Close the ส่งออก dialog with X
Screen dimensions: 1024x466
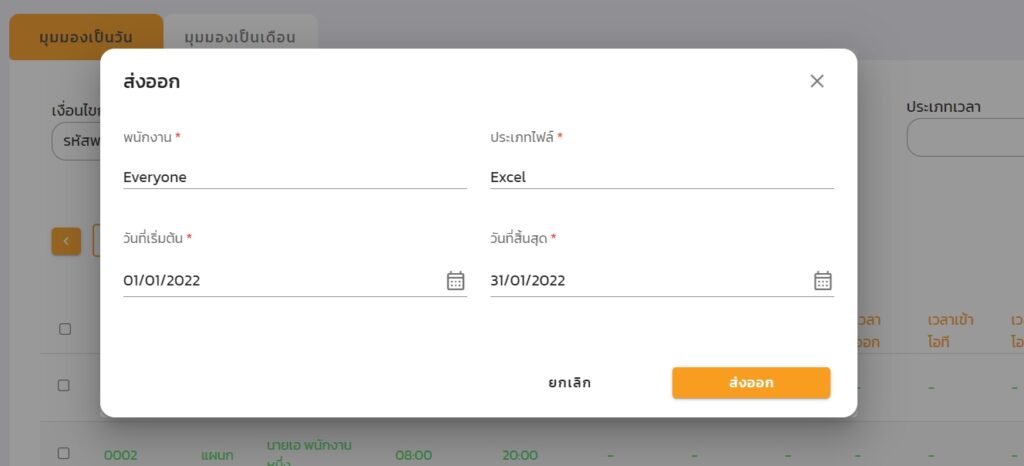(x=817, y=81)
